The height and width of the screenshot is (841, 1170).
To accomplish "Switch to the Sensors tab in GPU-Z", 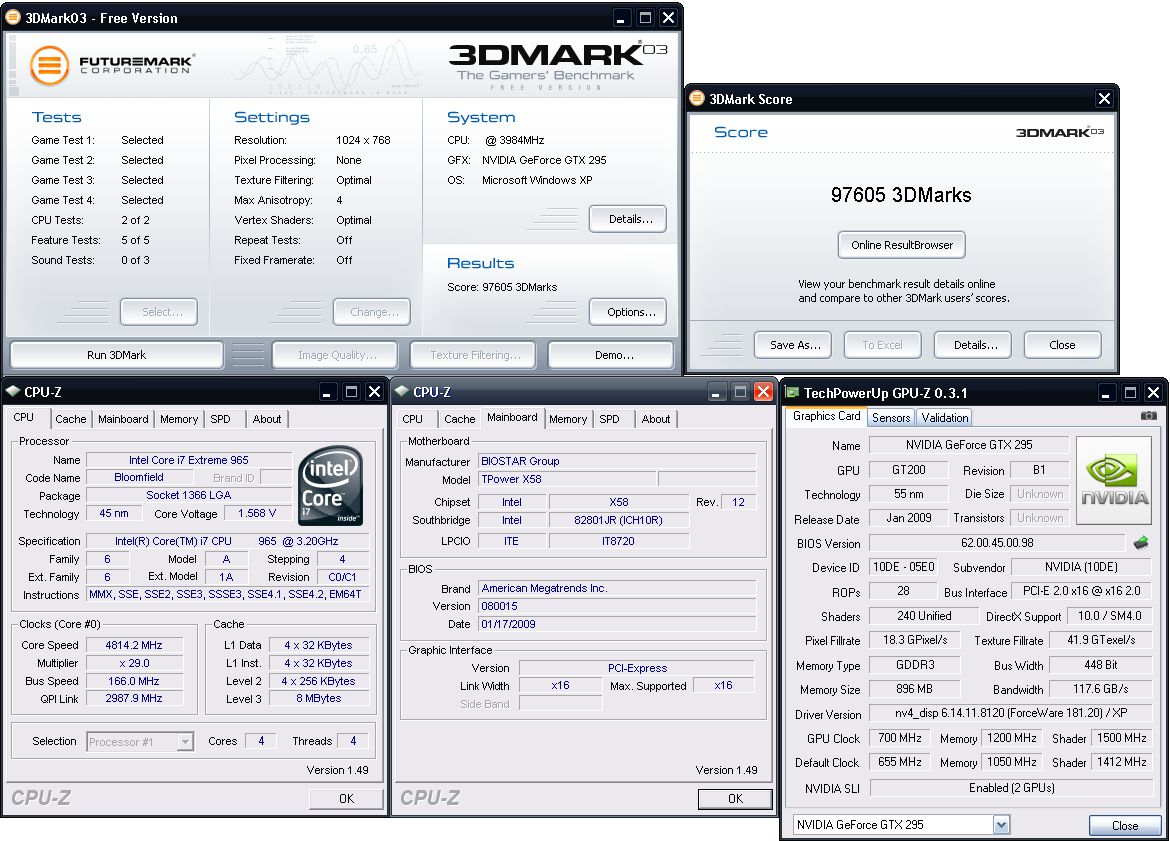I will 891,418.
